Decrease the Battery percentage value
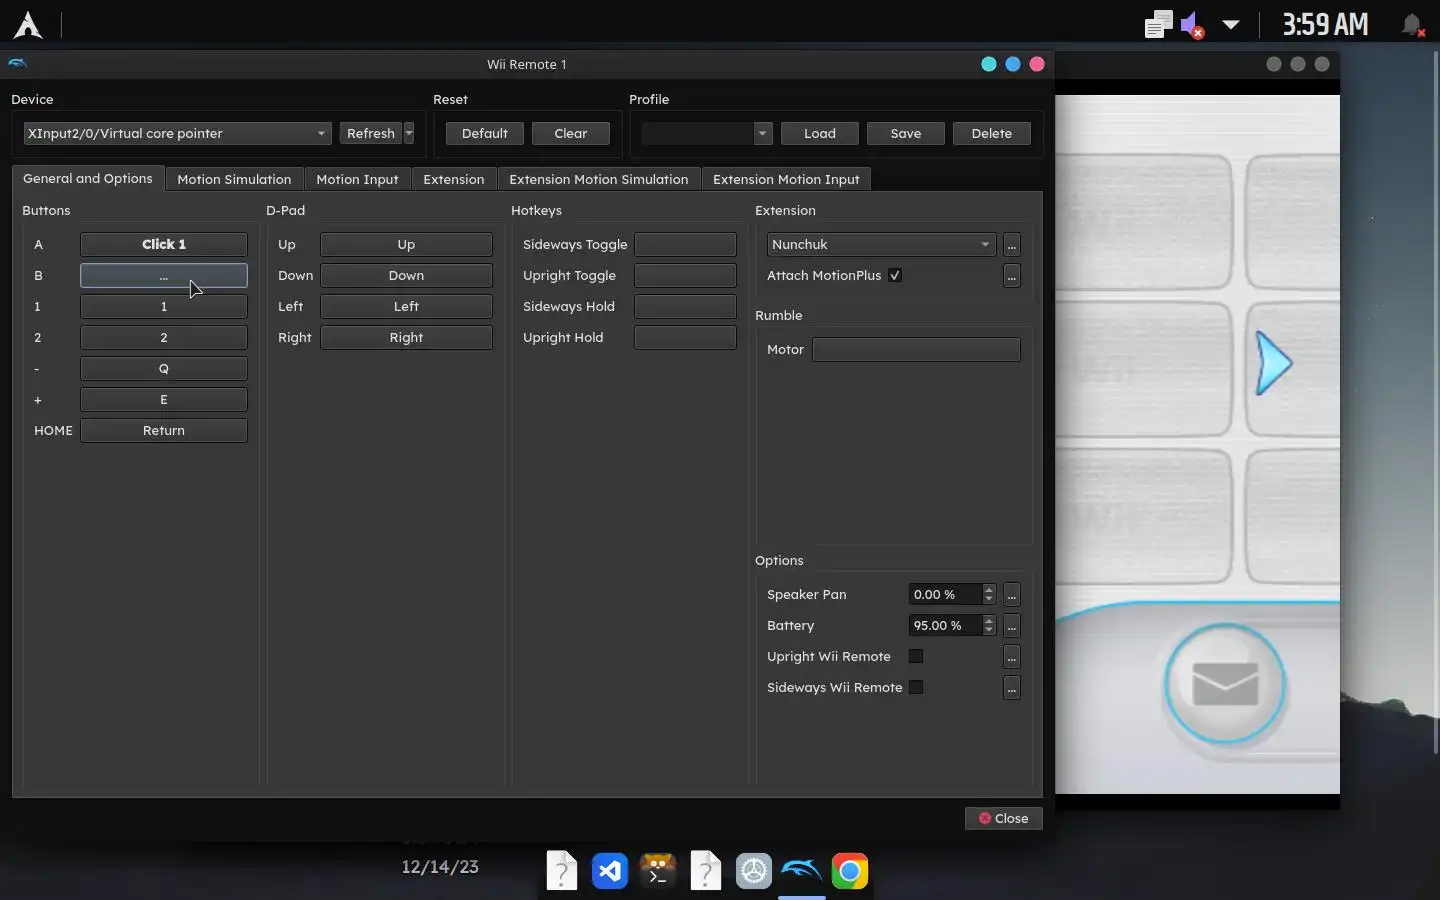The height and width of the screenshot is (900, 1440). [989, 631]
